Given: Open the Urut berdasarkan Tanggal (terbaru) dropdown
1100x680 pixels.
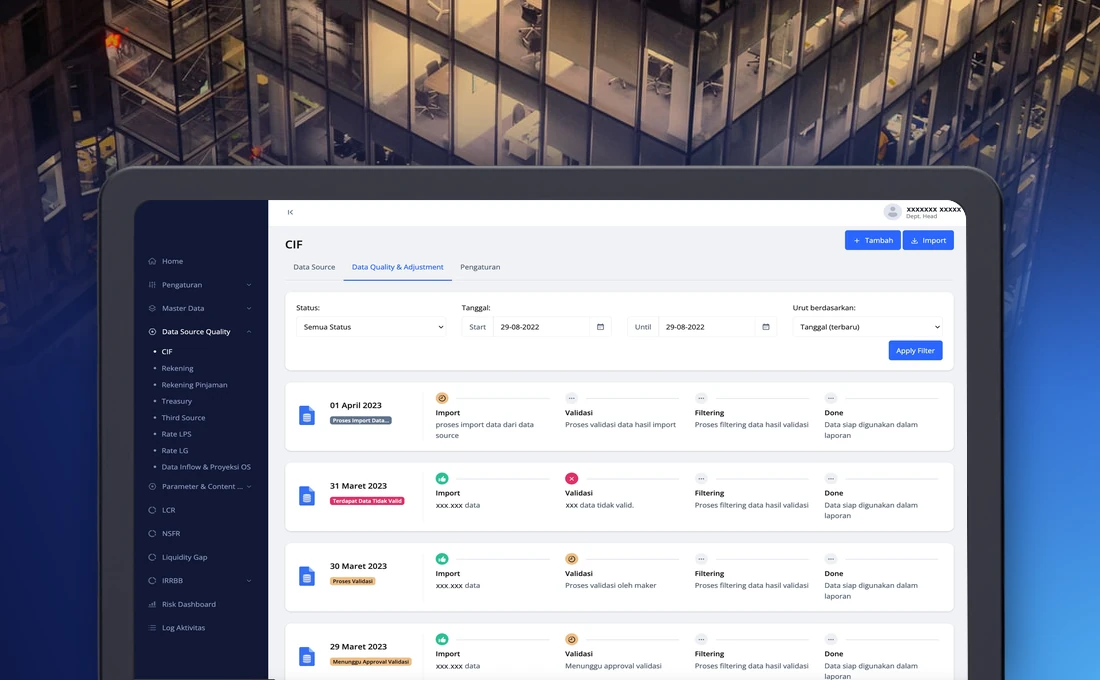Looking at the screenshot, I should click(867, 327).
